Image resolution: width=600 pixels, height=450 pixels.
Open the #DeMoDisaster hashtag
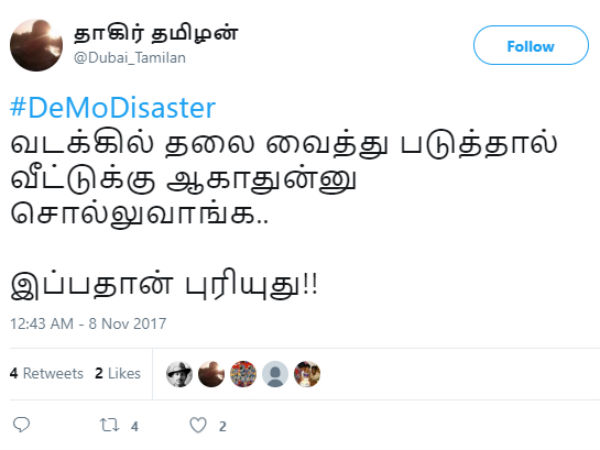pyautogui.click(x=113, y=108)
